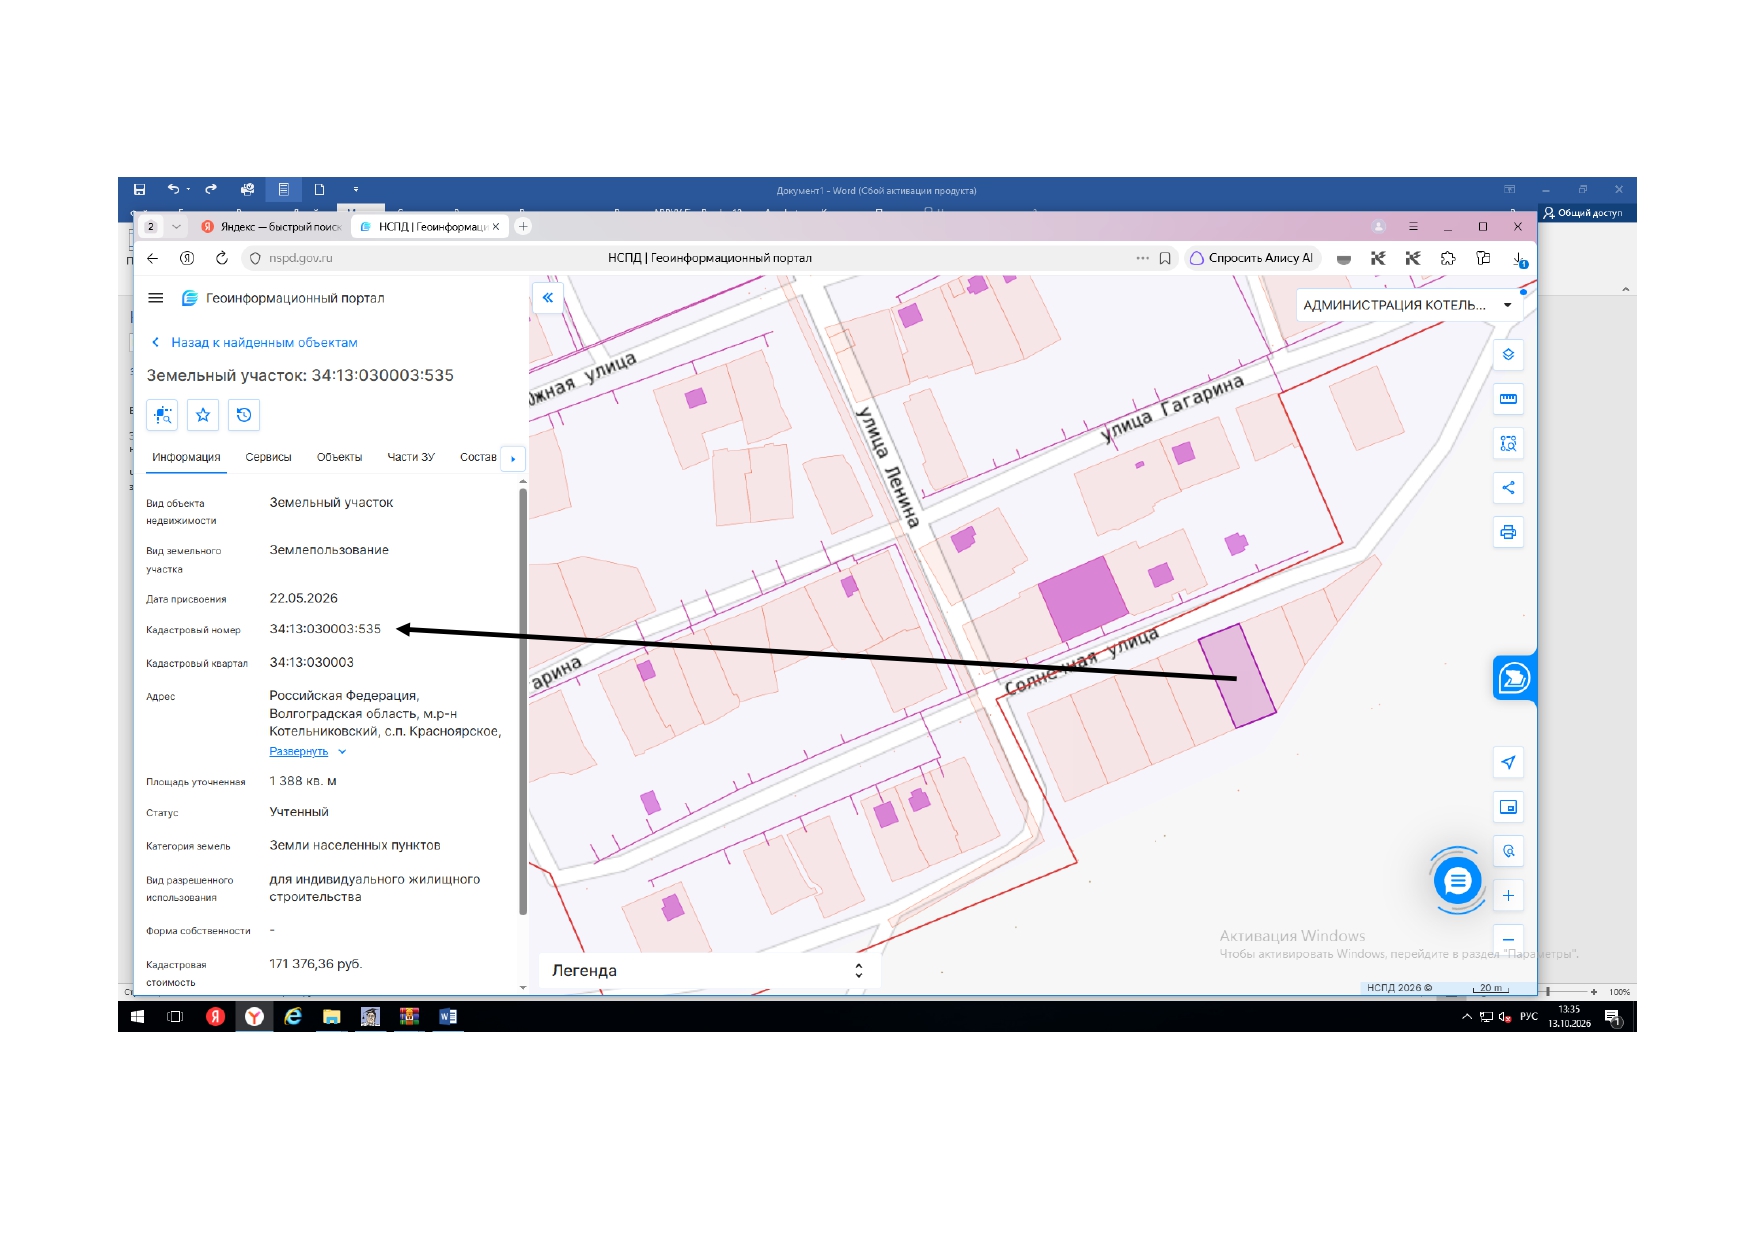This screenshot has height=1241, width=1755.
Task: Open the object history clock icon
Action: 244,415
